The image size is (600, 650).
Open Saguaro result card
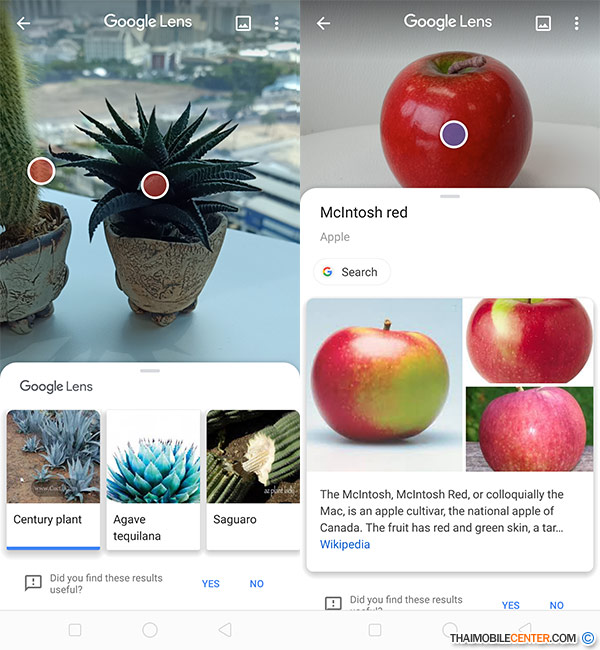(x=253, y=480)
